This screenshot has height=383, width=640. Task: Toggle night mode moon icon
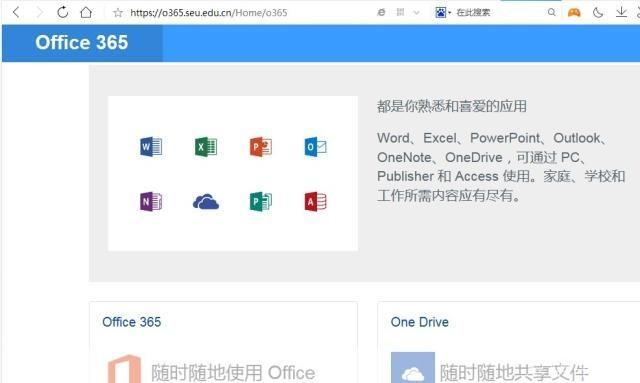[x=598, y=13]
